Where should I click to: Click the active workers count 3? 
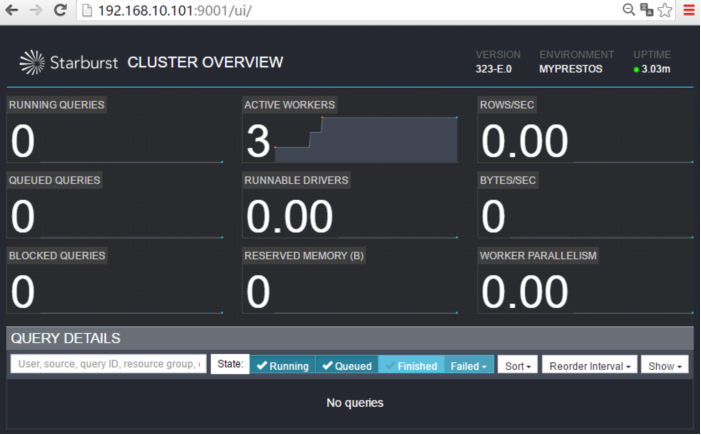[x=258, y=141]
